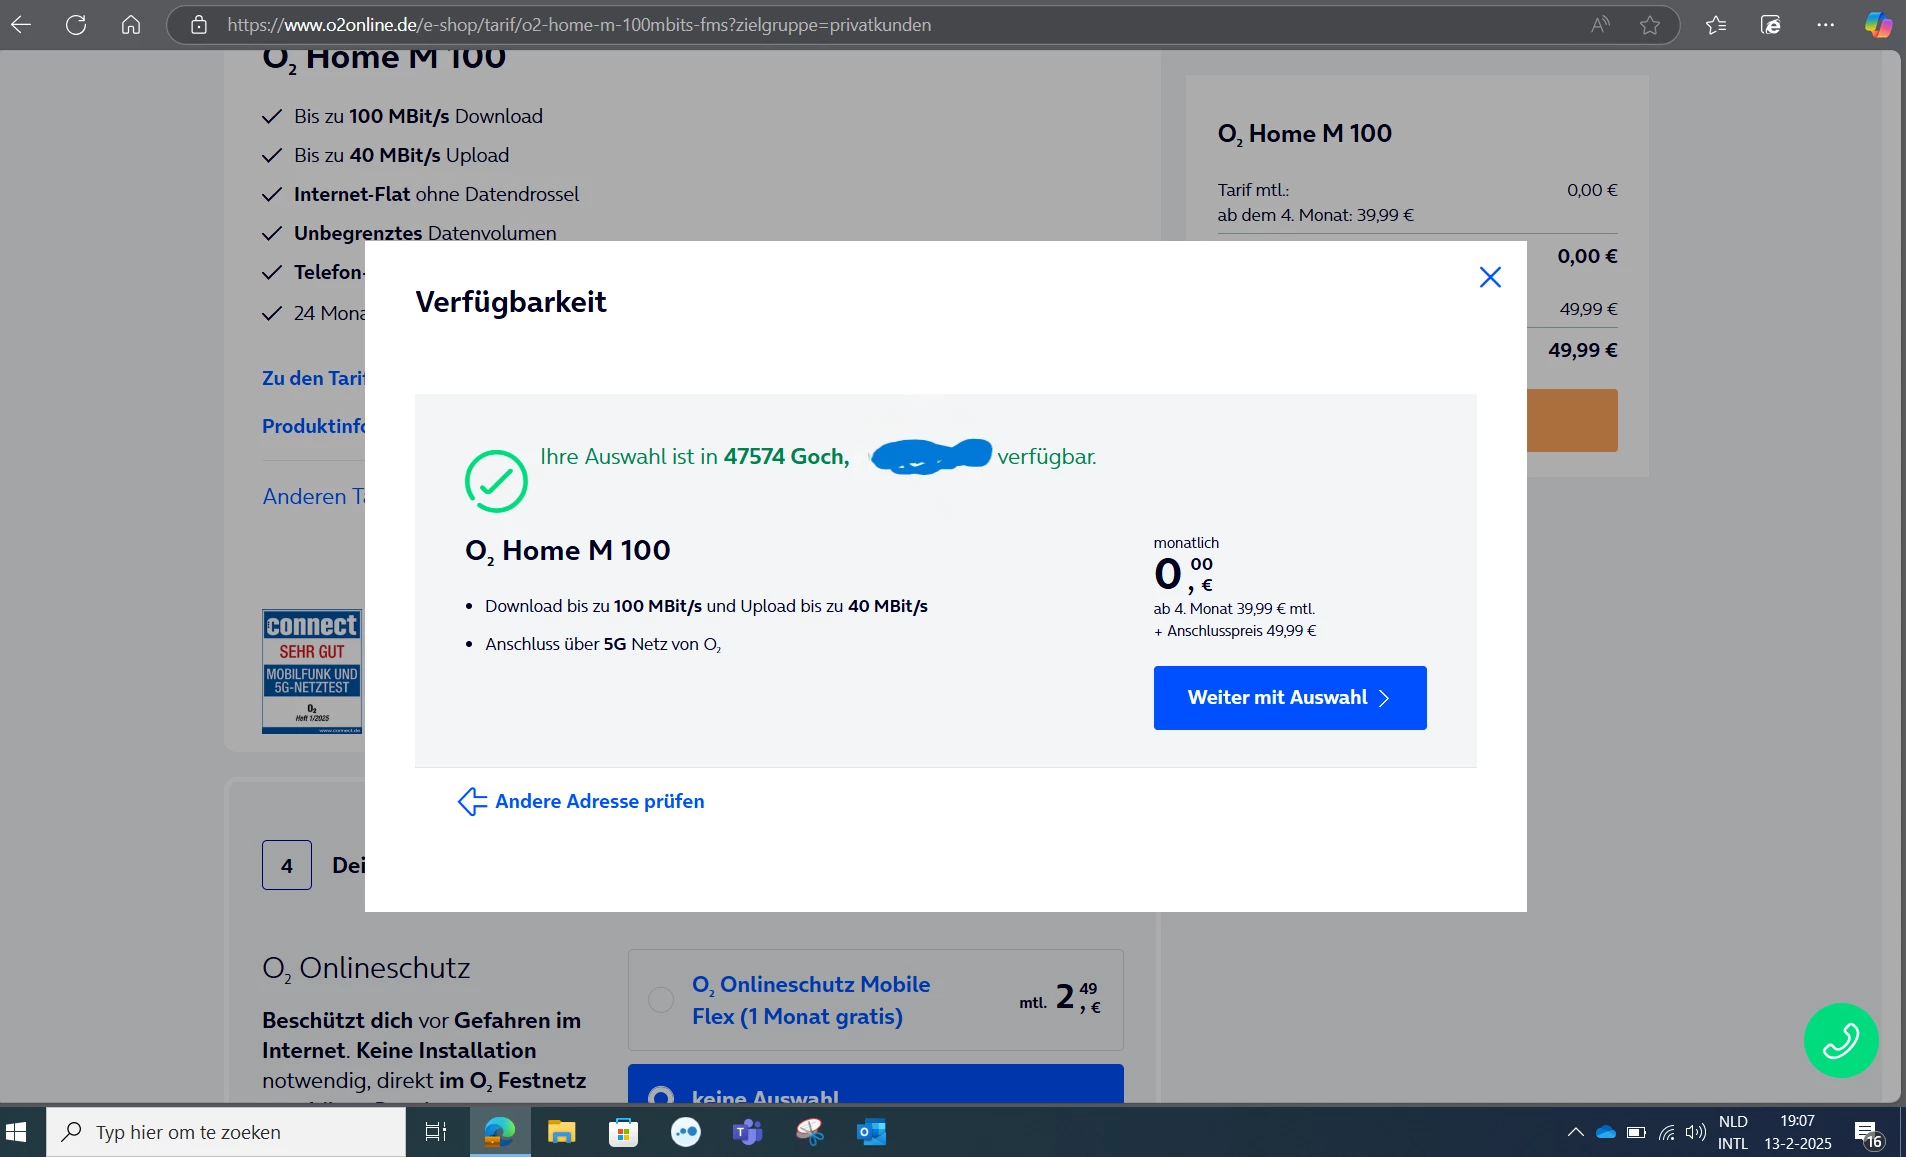Open the NLD INTL language switcher
This screenshot has width=1906, height=1157.
pos(1733,1132)
